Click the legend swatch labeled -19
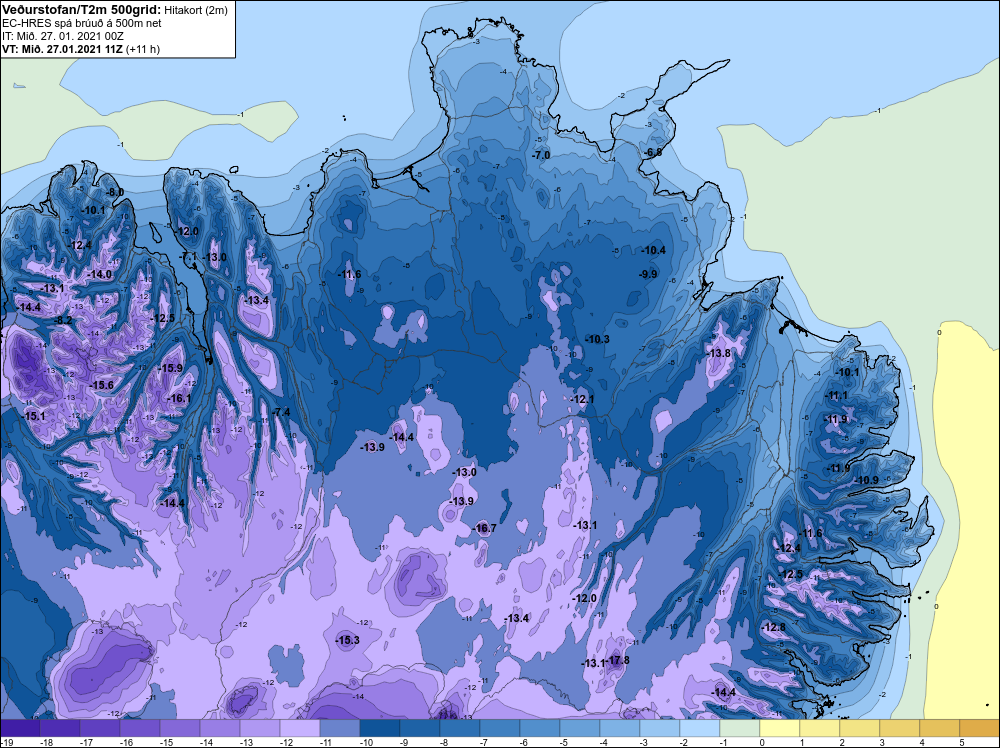 (20, 729)
